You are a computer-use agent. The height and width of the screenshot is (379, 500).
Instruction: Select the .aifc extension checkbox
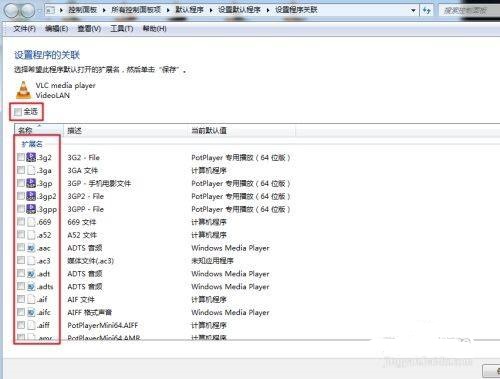[x=21, y=312]
